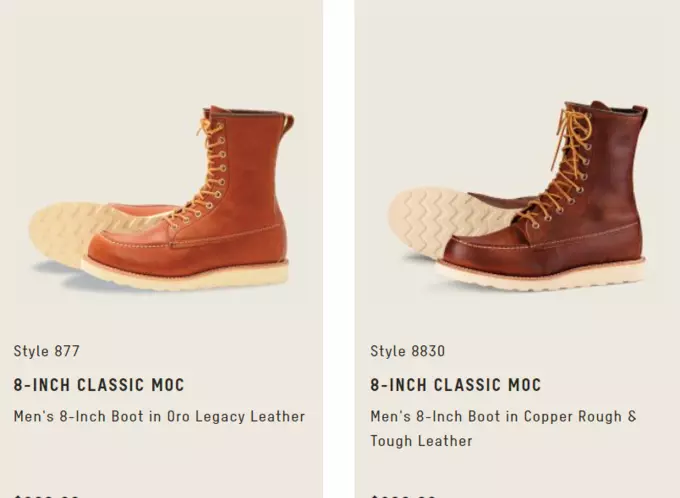Open the Copper Rough & Tough boot image
The width and height of the screenshot is (680, 498).
click(517, 195)
